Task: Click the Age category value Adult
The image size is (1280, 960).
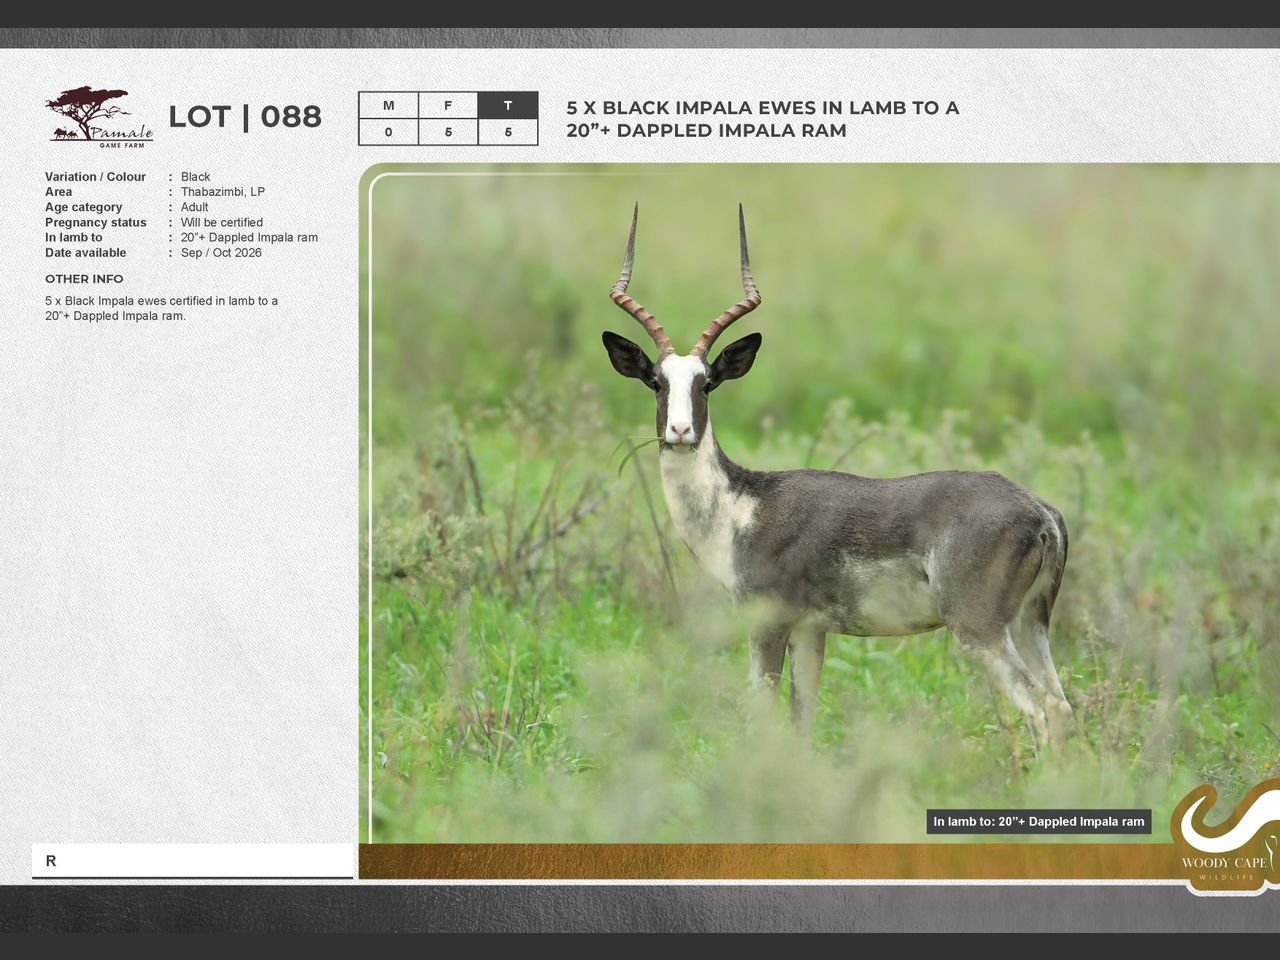Action: pos(194,207)
